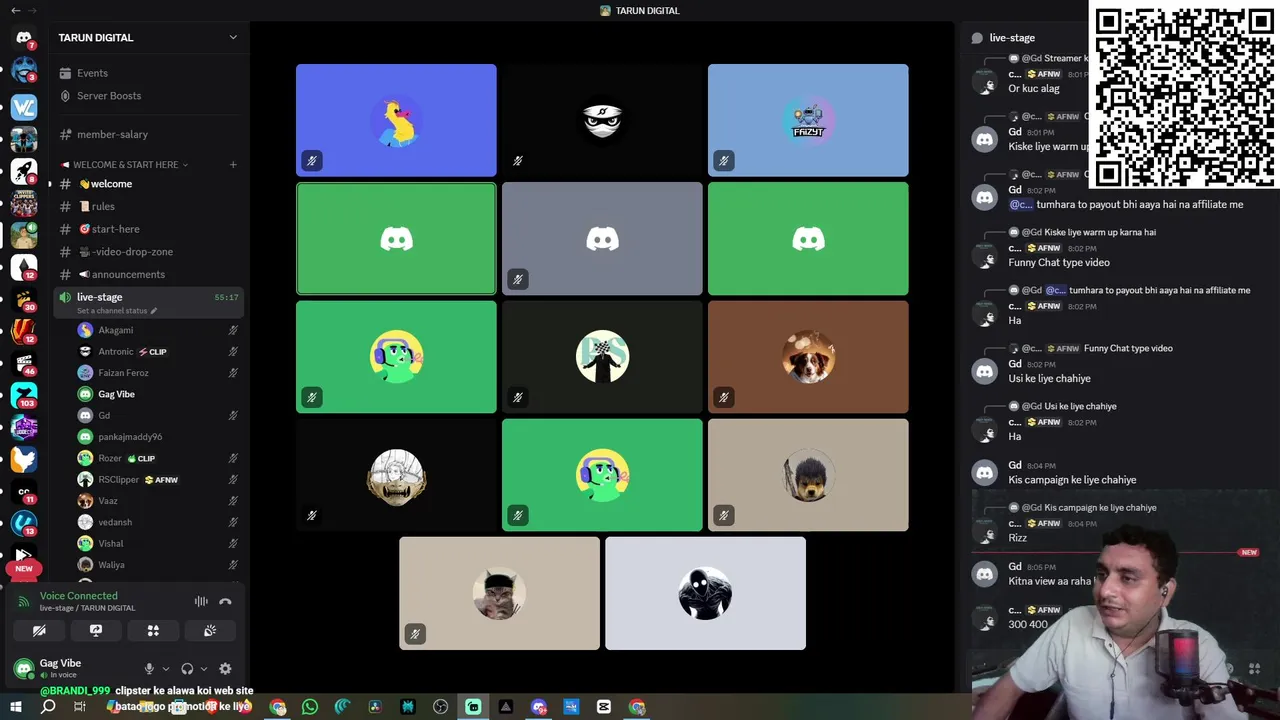Select Rozer in voice participant list
1280x720 pixels.
[158, 458]
